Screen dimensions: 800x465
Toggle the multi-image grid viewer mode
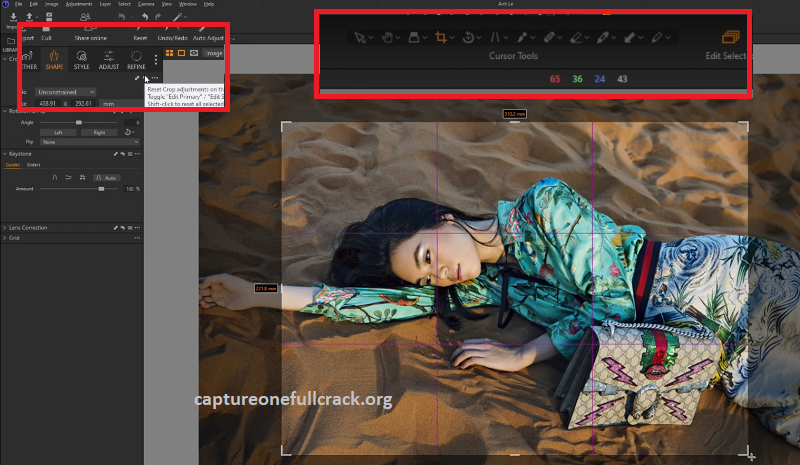pos(169,53)
